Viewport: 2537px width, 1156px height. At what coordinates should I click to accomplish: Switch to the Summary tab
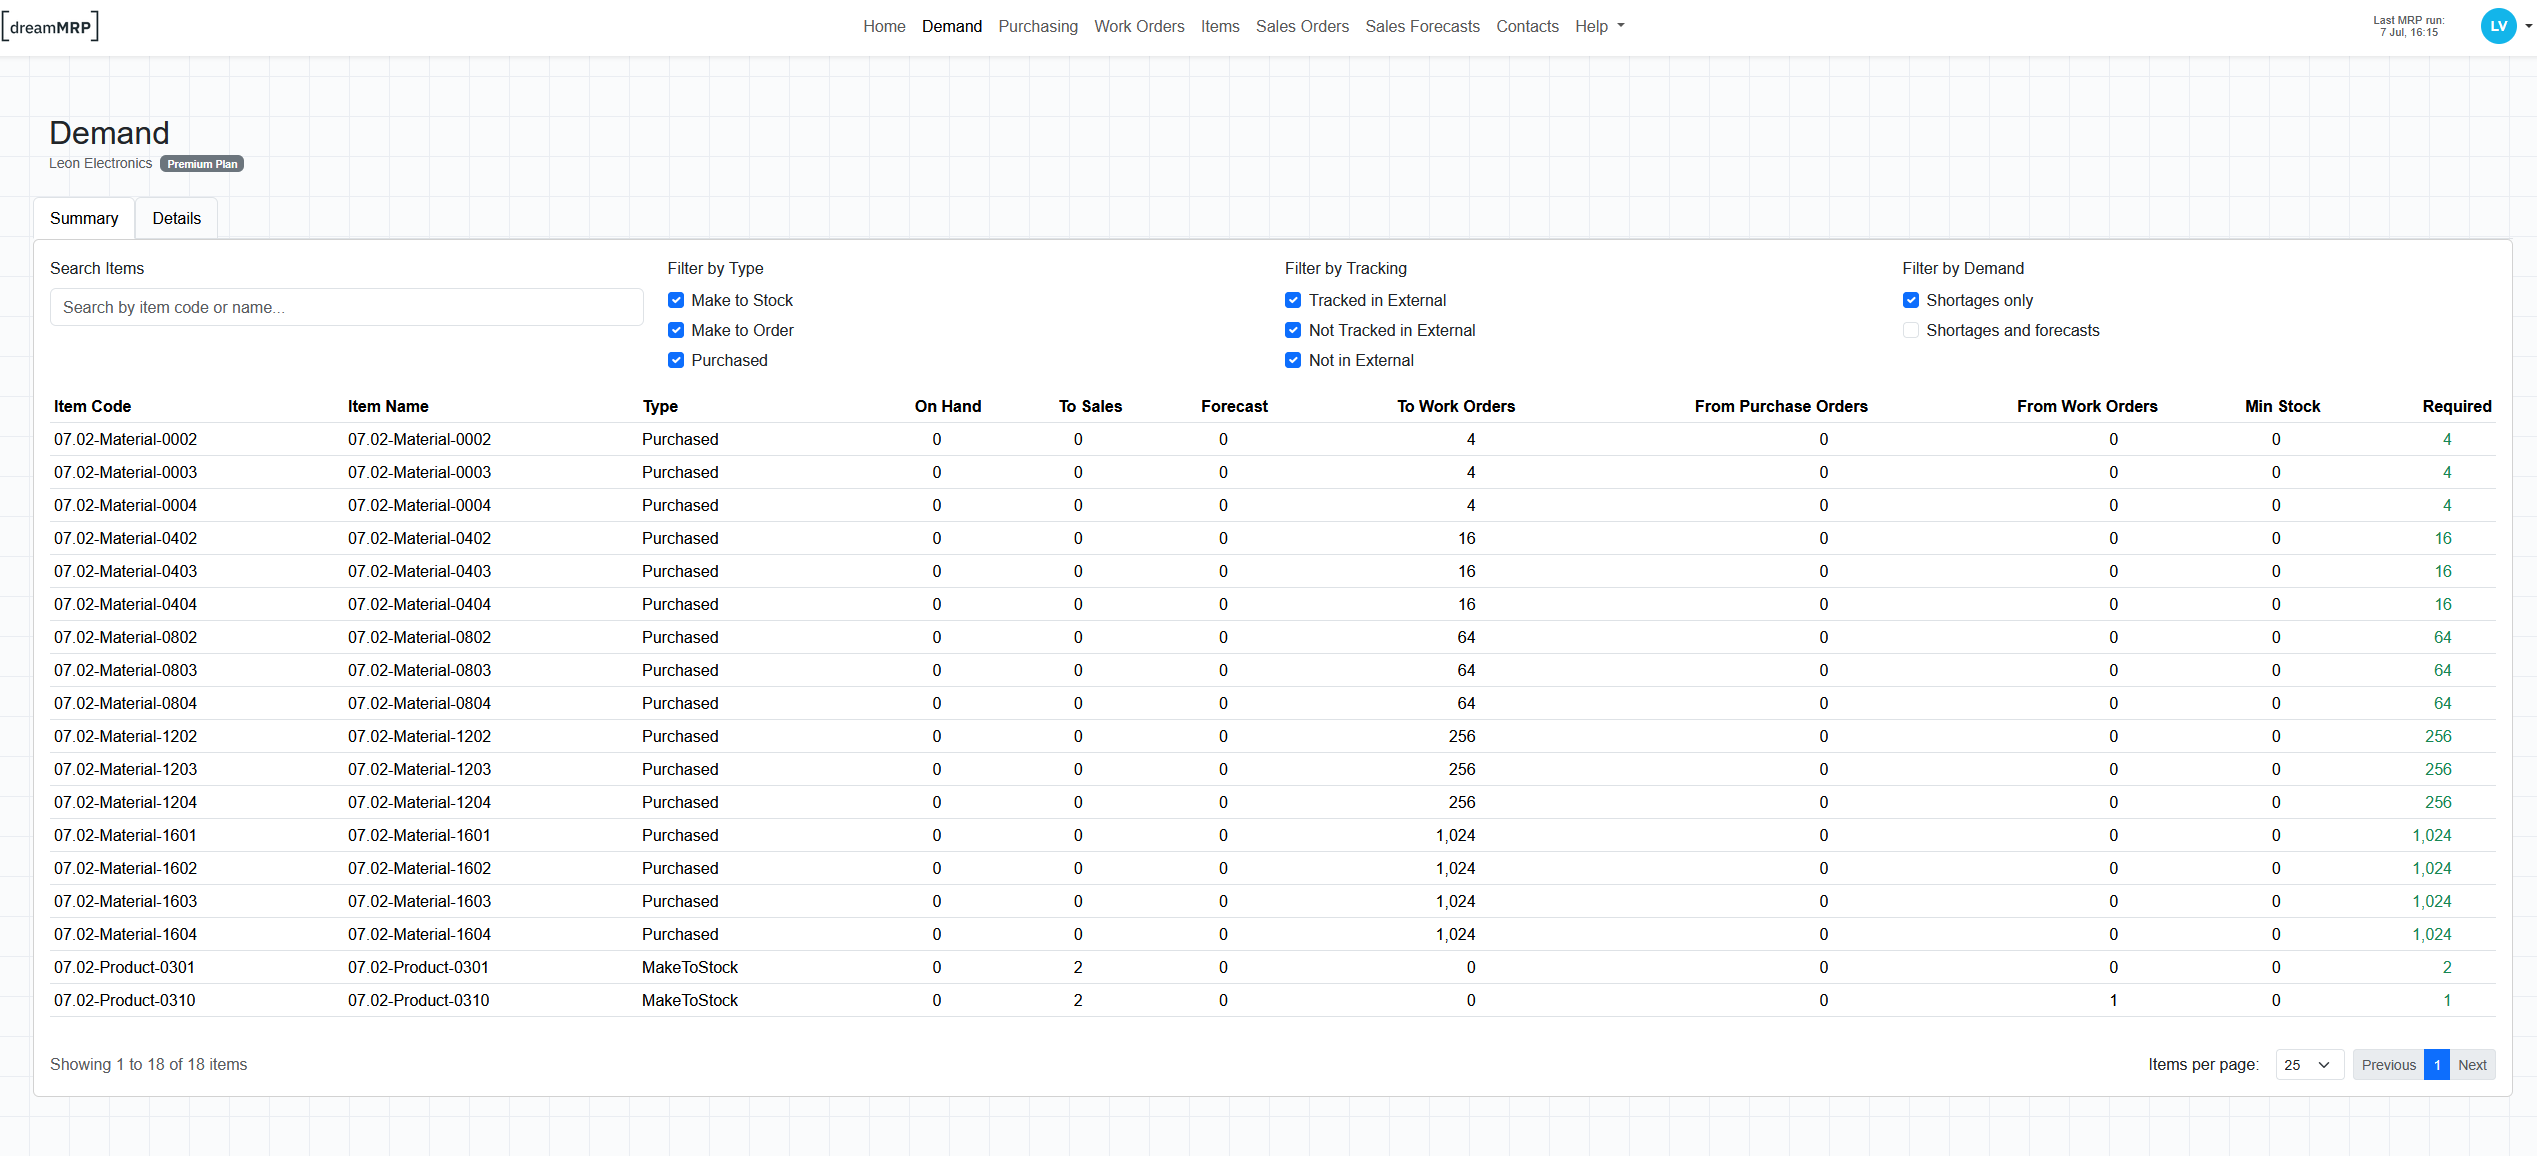[x=84, y=218]
